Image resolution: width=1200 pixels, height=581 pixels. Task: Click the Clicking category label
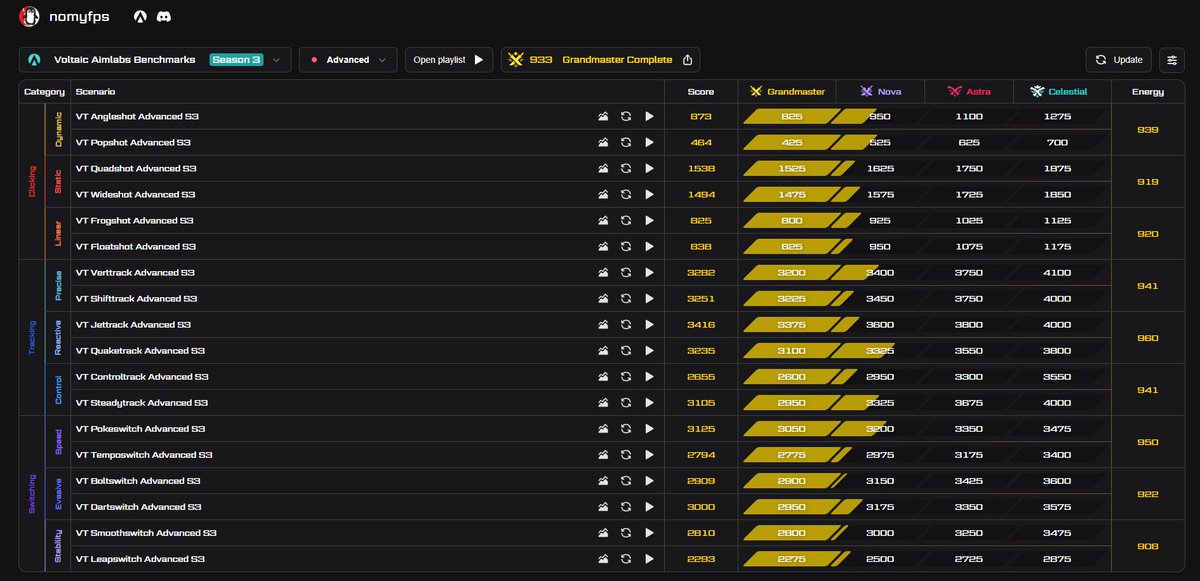(x=32, y=181)
